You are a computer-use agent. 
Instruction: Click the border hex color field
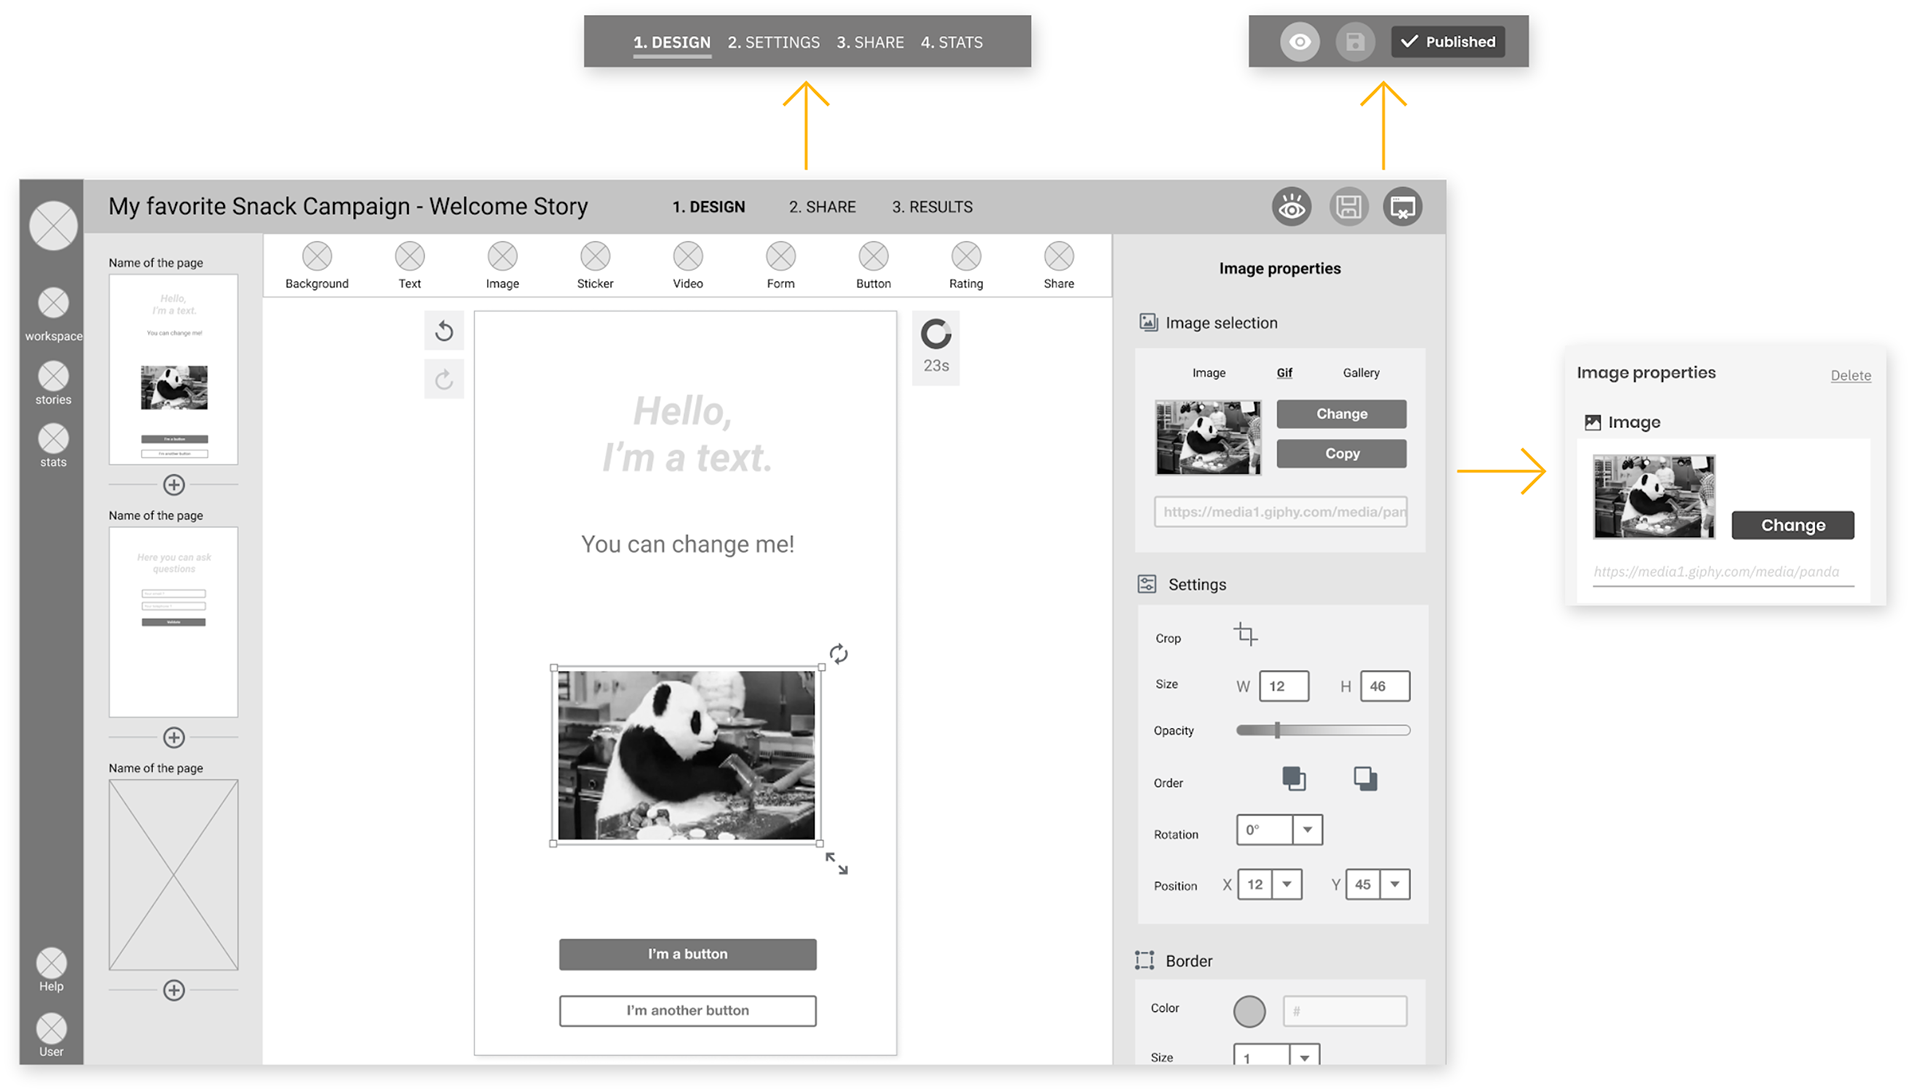pyautogui.click(x=1345, y=1011)
